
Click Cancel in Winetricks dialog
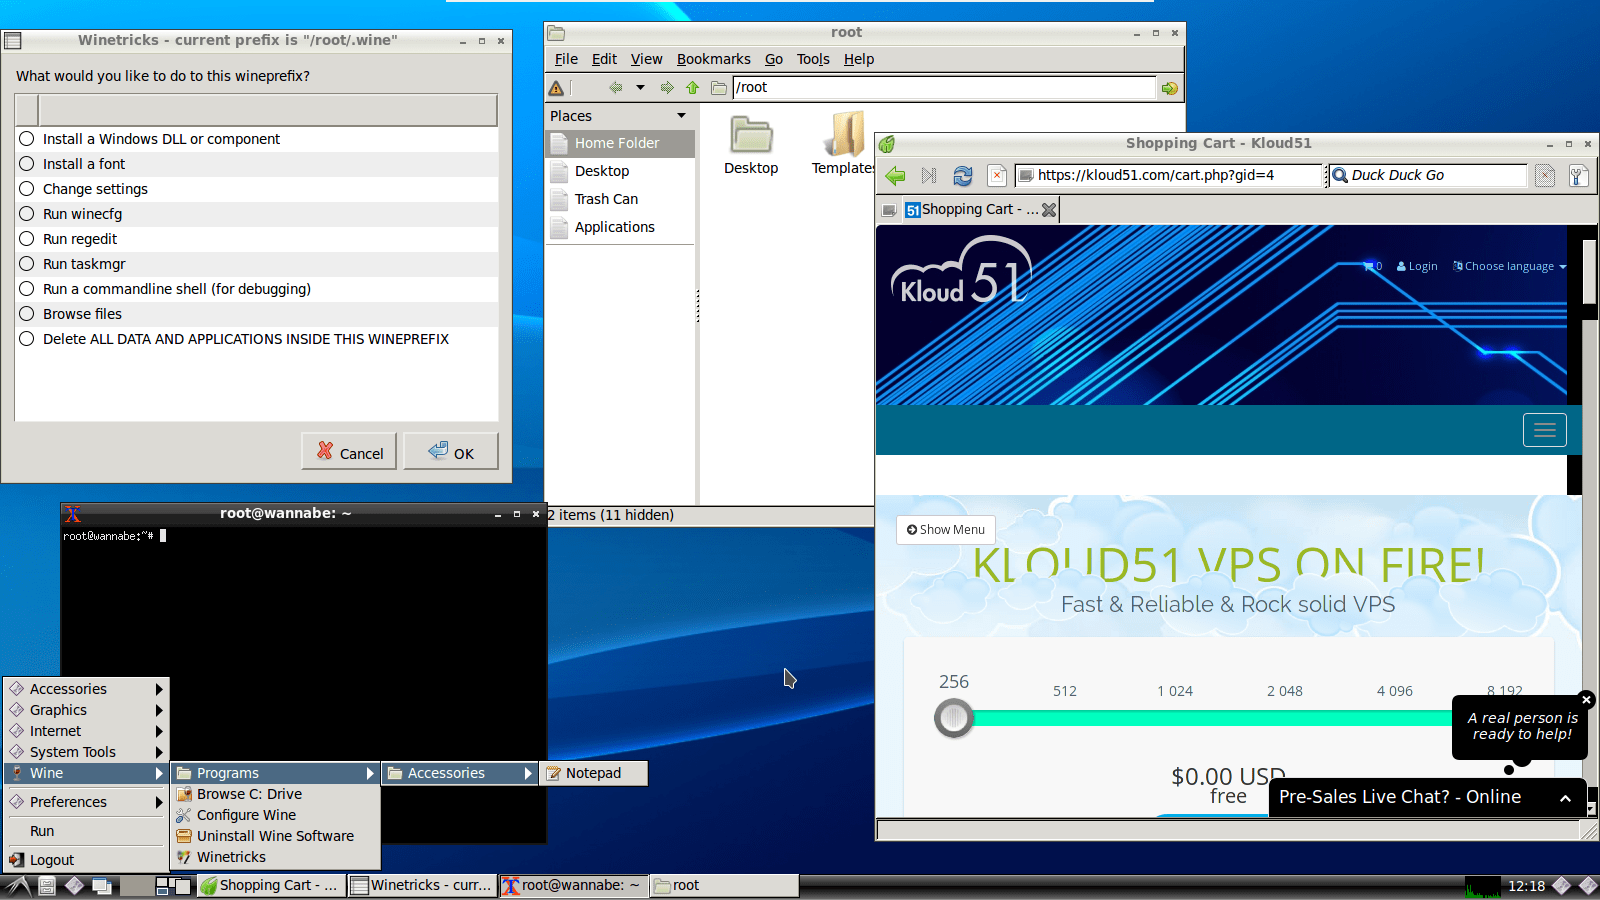coord(350,452)
